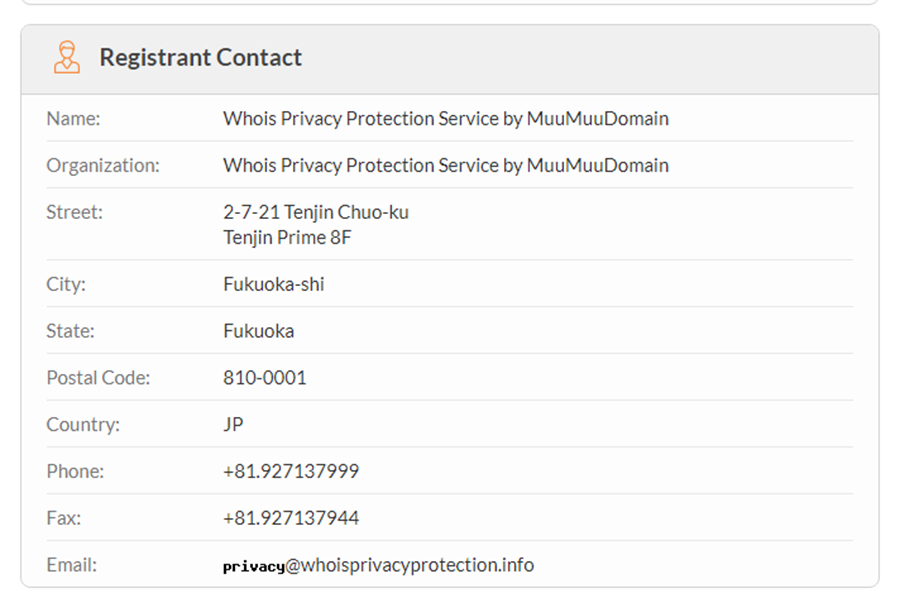900x598 pixels.
Task: Click the postal code 810-0001
Action: click(x=265, y=378)
